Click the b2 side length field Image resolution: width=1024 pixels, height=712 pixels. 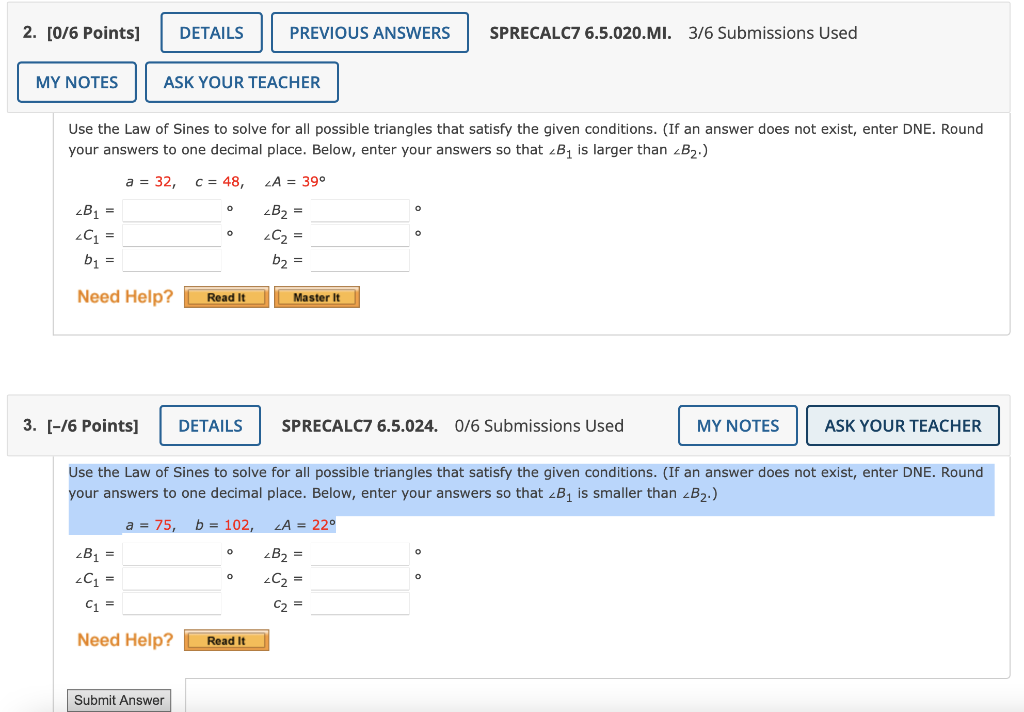(359, 260)
